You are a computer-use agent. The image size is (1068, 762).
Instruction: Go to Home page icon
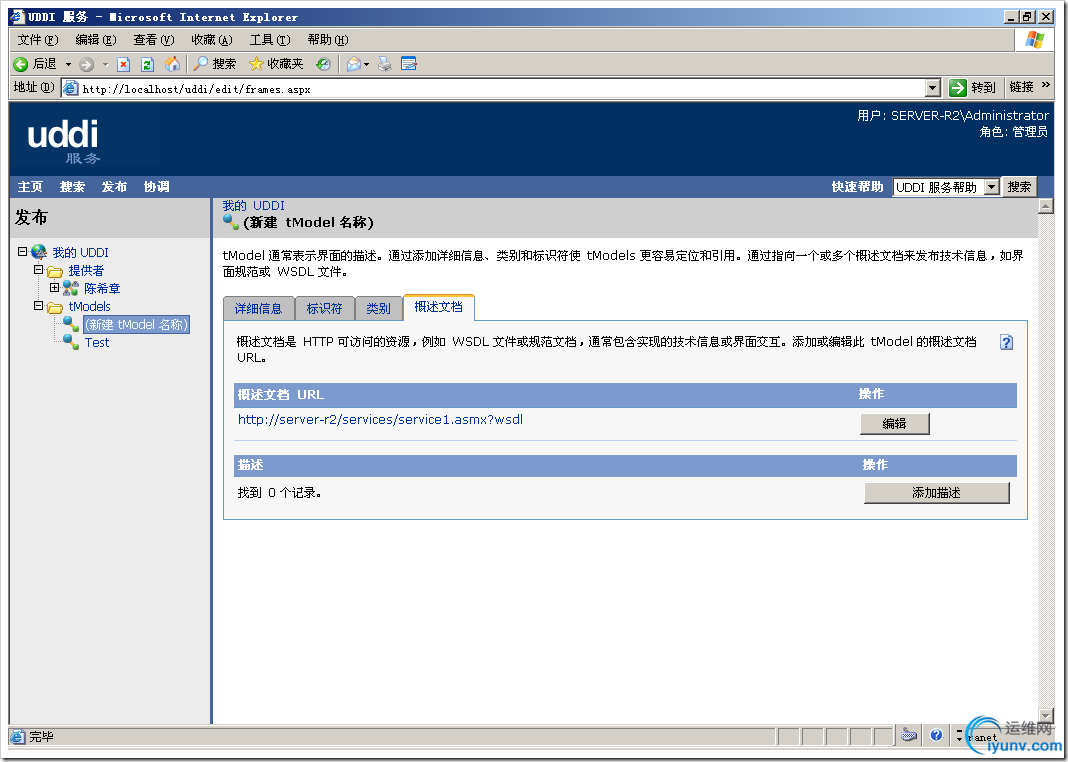173,64
